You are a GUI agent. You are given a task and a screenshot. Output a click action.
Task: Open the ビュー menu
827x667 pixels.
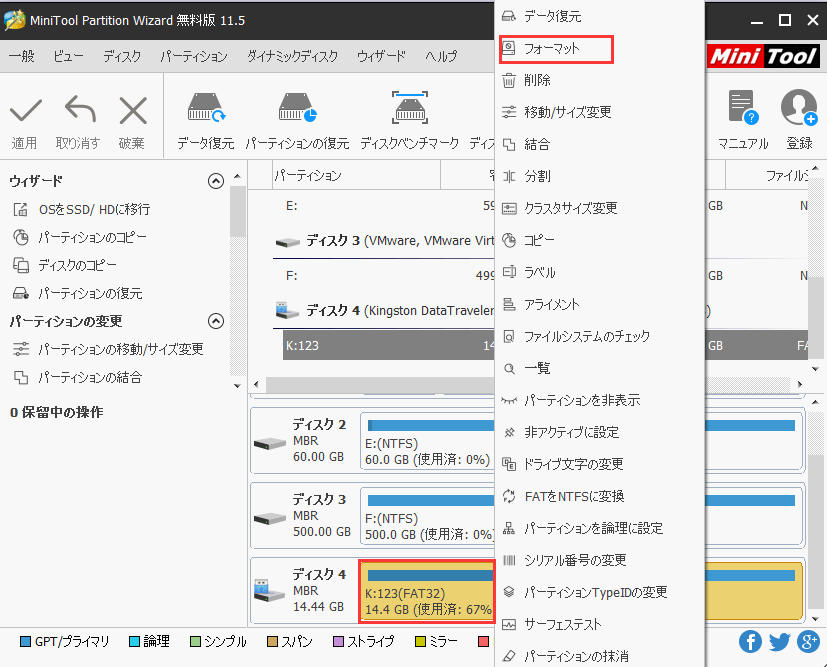tap(69, 56)
